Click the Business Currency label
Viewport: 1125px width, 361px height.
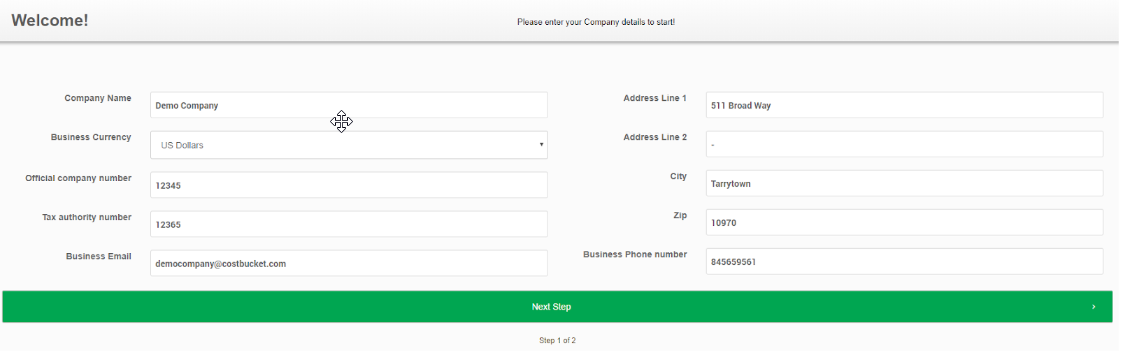click(91, 137)
